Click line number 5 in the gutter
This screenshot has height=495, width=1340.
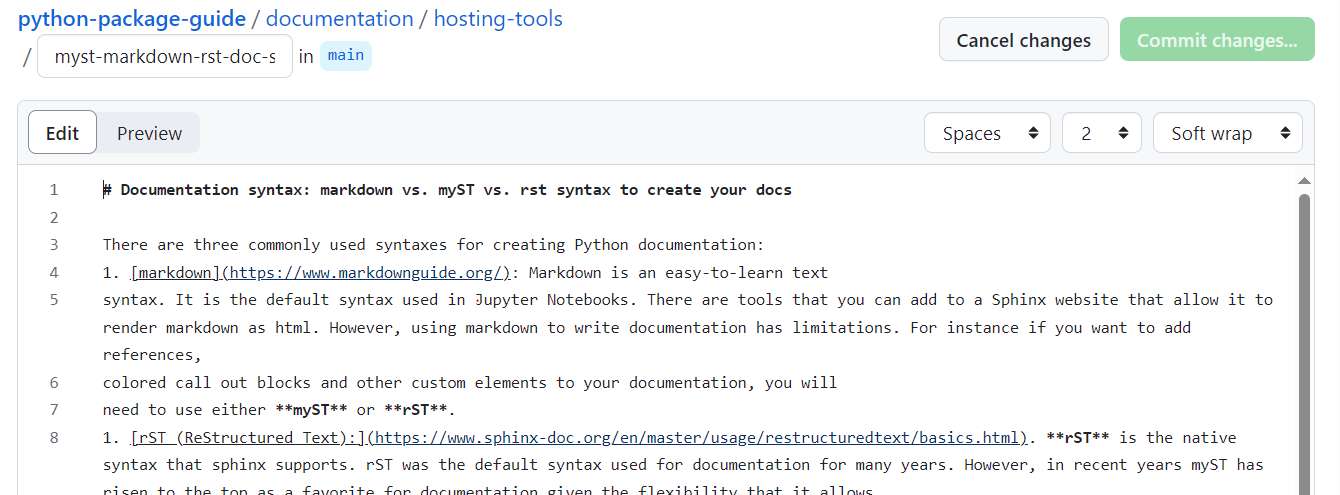[x=54, y=300]
